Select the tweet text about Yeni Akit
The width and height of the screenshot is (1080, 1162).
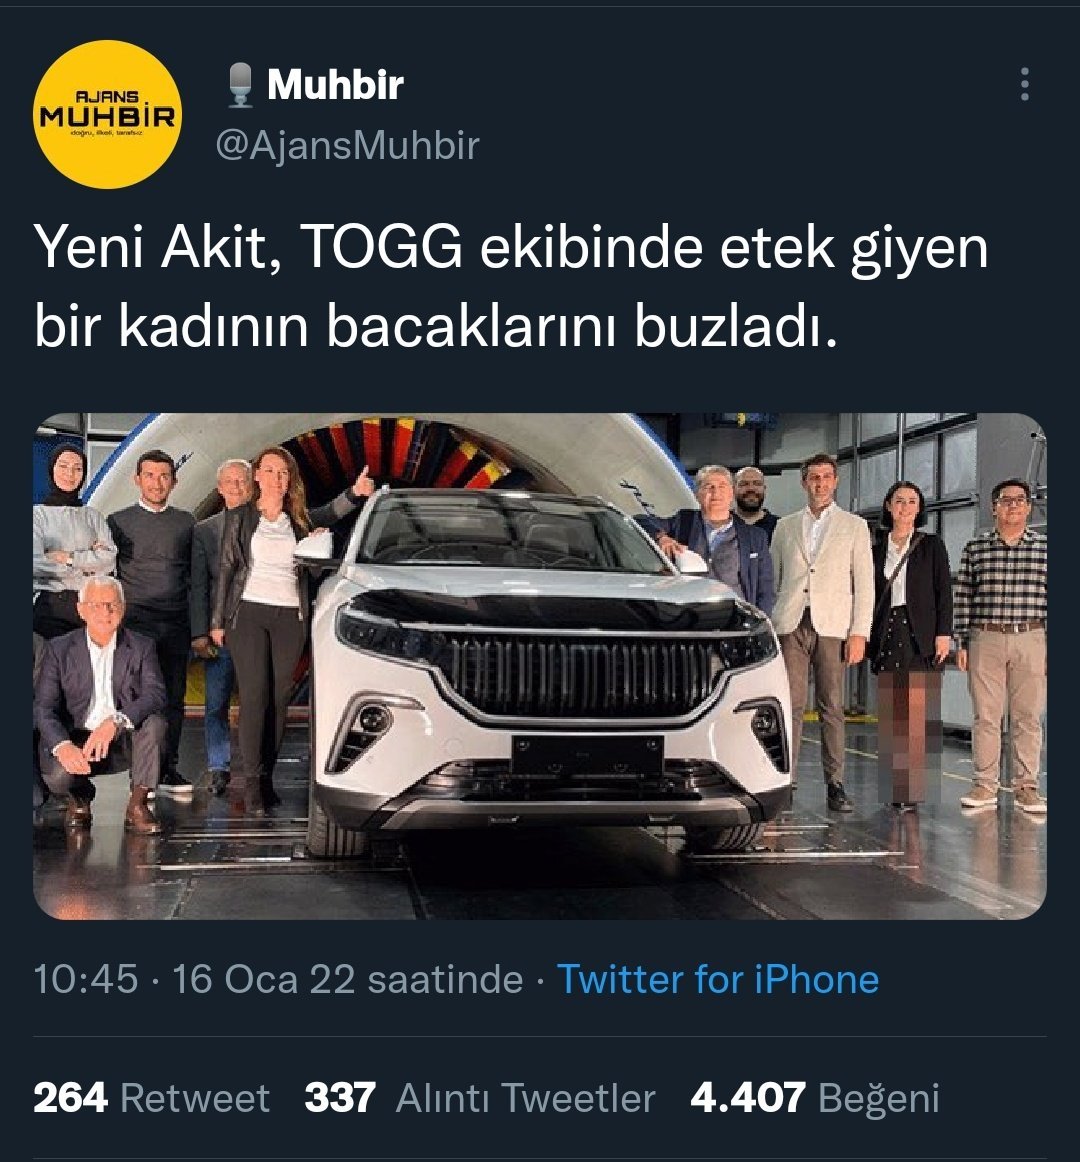coord(511,286)
